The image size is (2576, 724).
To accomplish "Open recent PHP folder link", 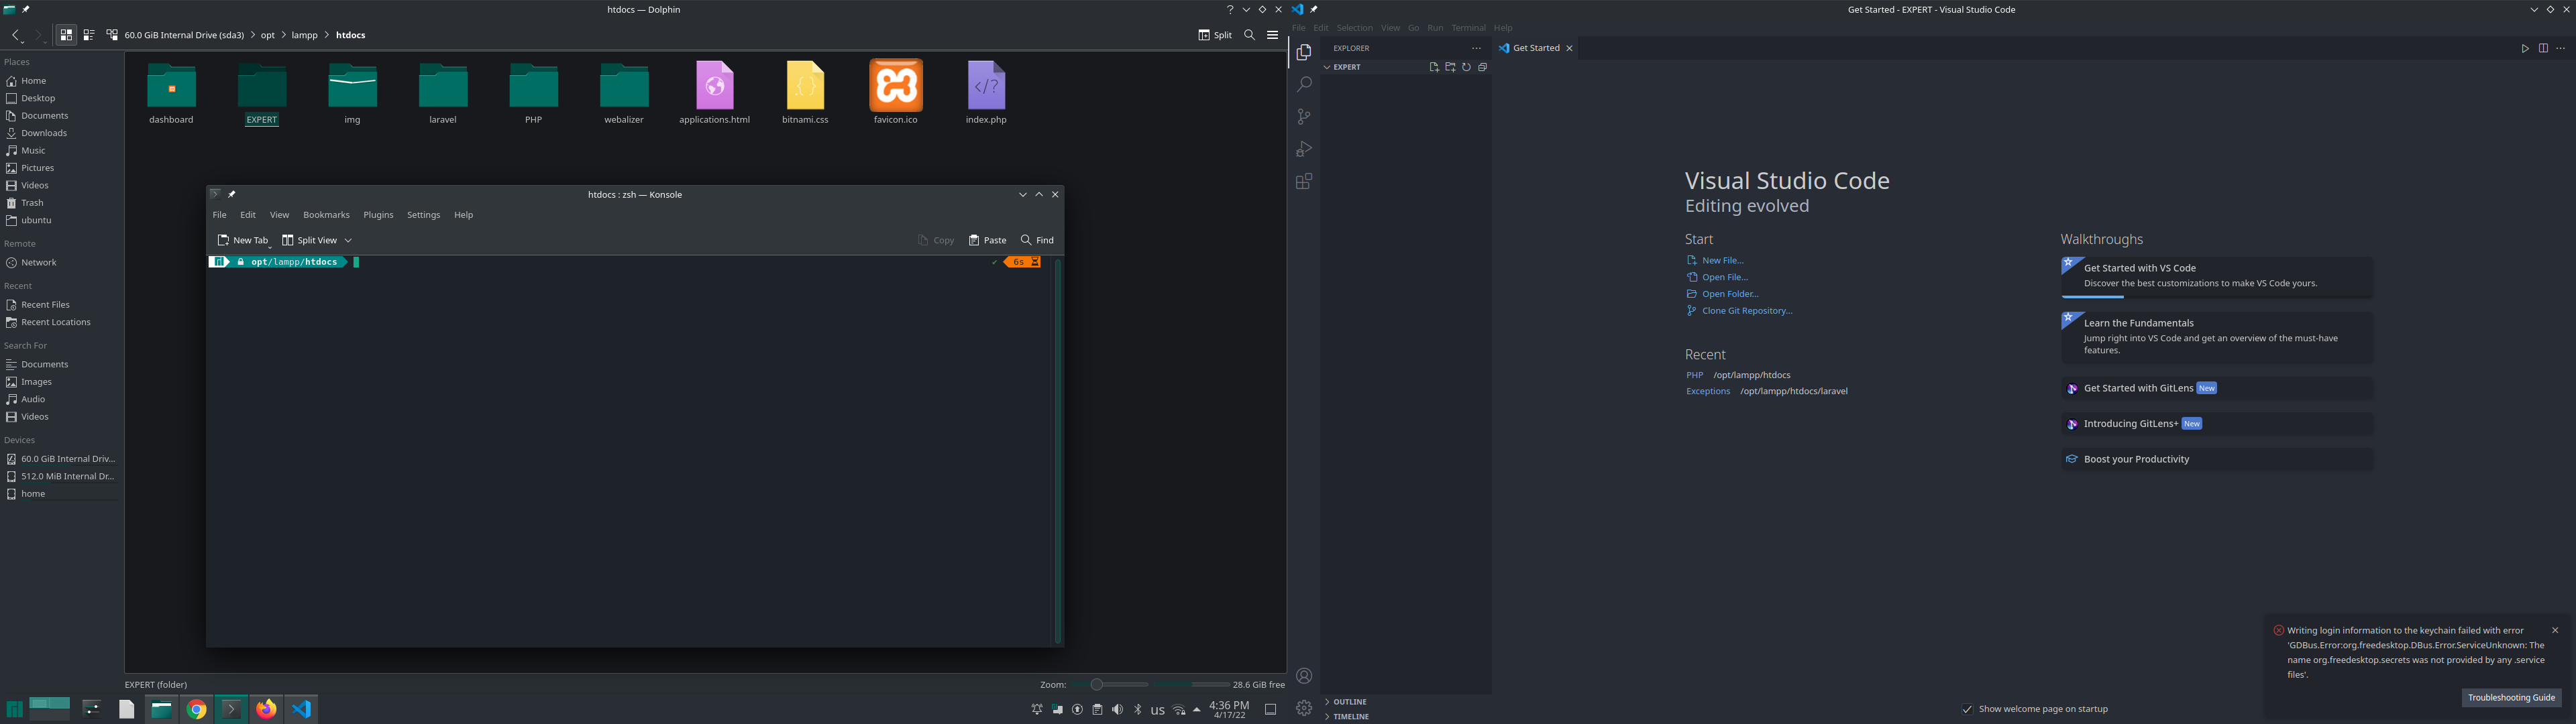I will coord(1695,375).
